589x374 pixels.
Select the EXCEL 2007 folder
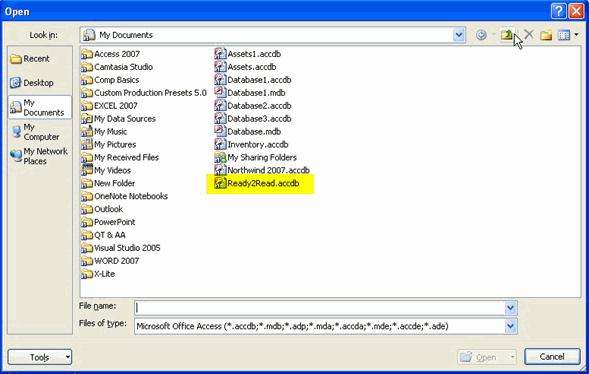point(110,106)
